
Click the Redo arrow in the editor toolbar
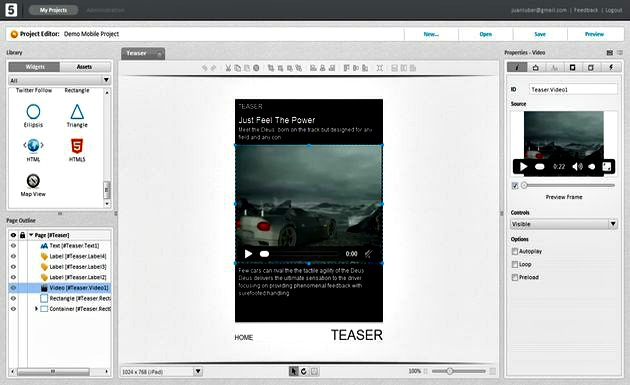(213, 68)
